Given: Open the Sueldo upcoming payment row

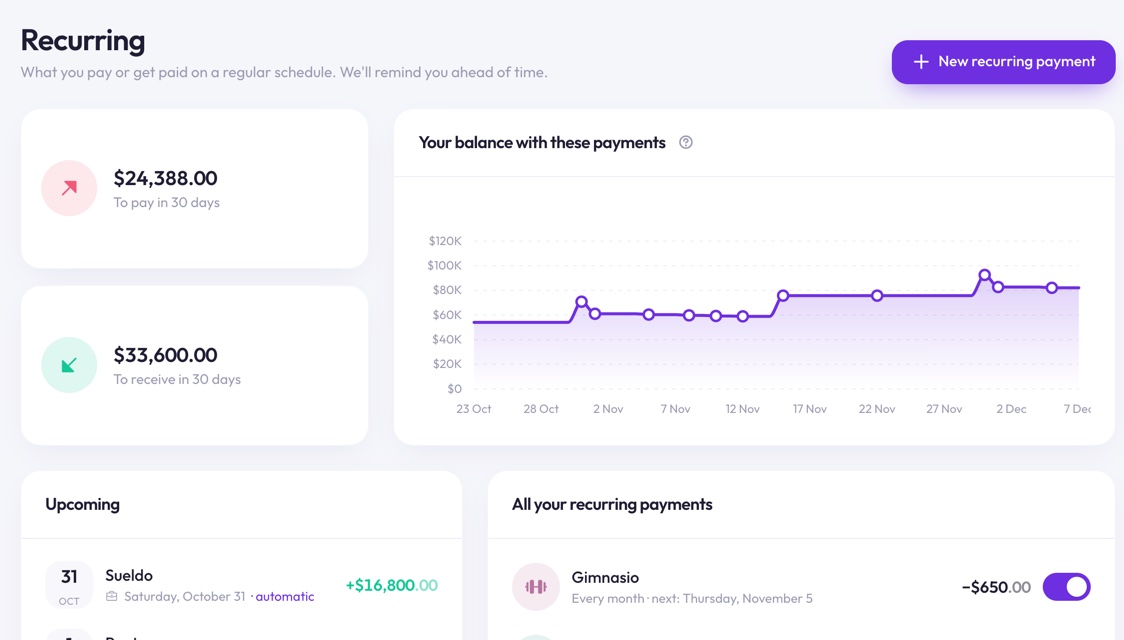Looking at the screenshot, I should coord(242,585).
